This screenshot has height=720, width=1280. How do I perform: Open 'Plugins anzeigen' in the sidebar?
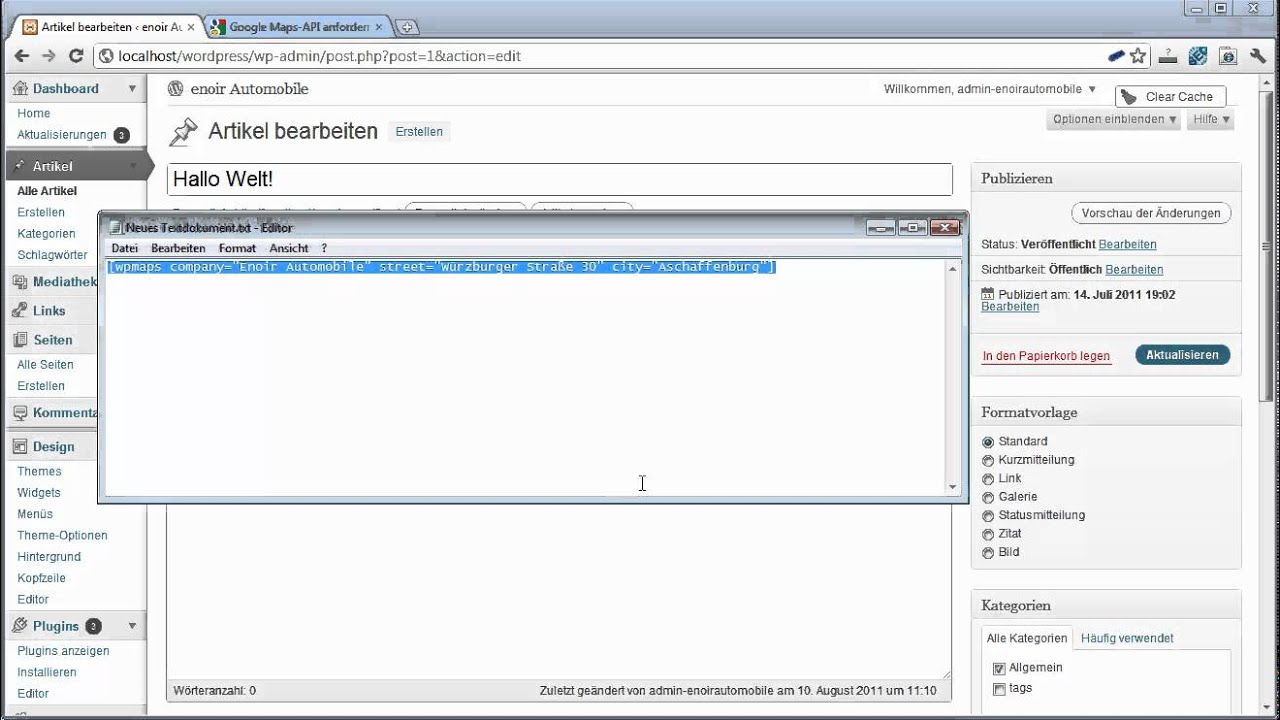pos(63,651)
